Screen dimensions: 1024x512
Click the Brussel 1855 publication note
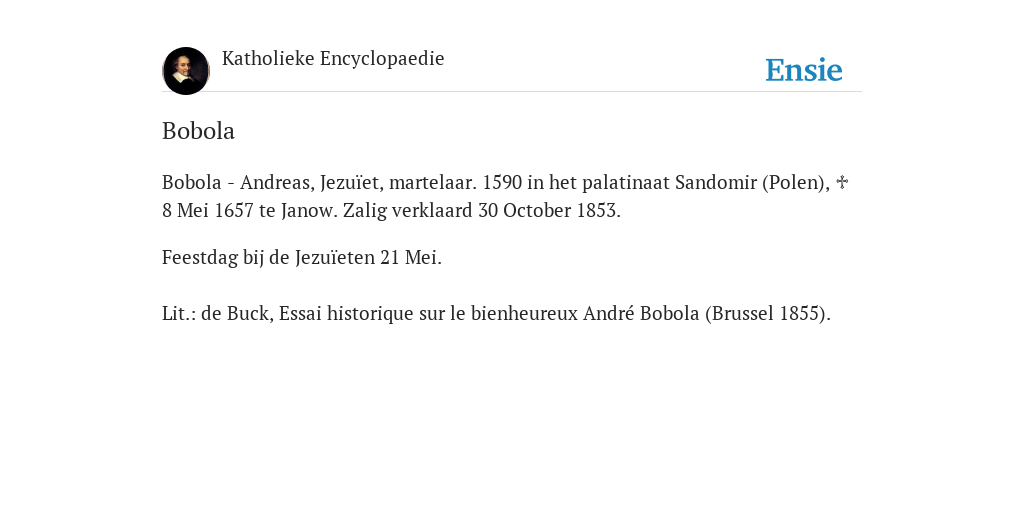pos(767,313)
